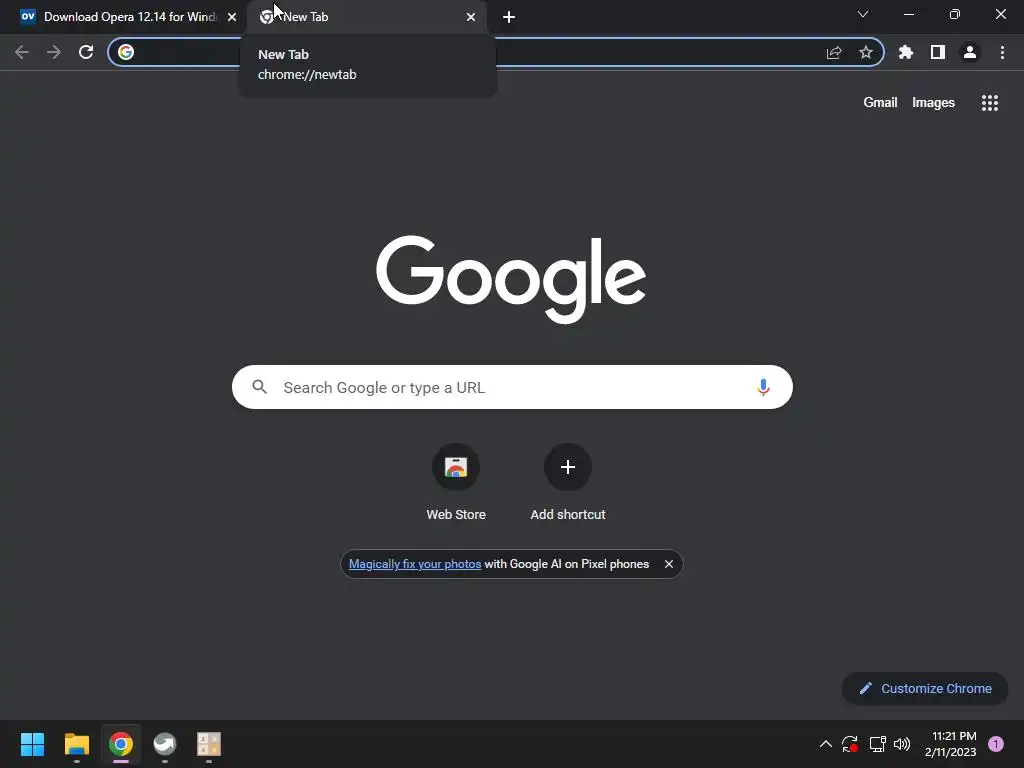Viewport: 1024px width, 768px height.
Task: Close the Download Opera tab
Action: pyautogui.click(x=232, y=17)
